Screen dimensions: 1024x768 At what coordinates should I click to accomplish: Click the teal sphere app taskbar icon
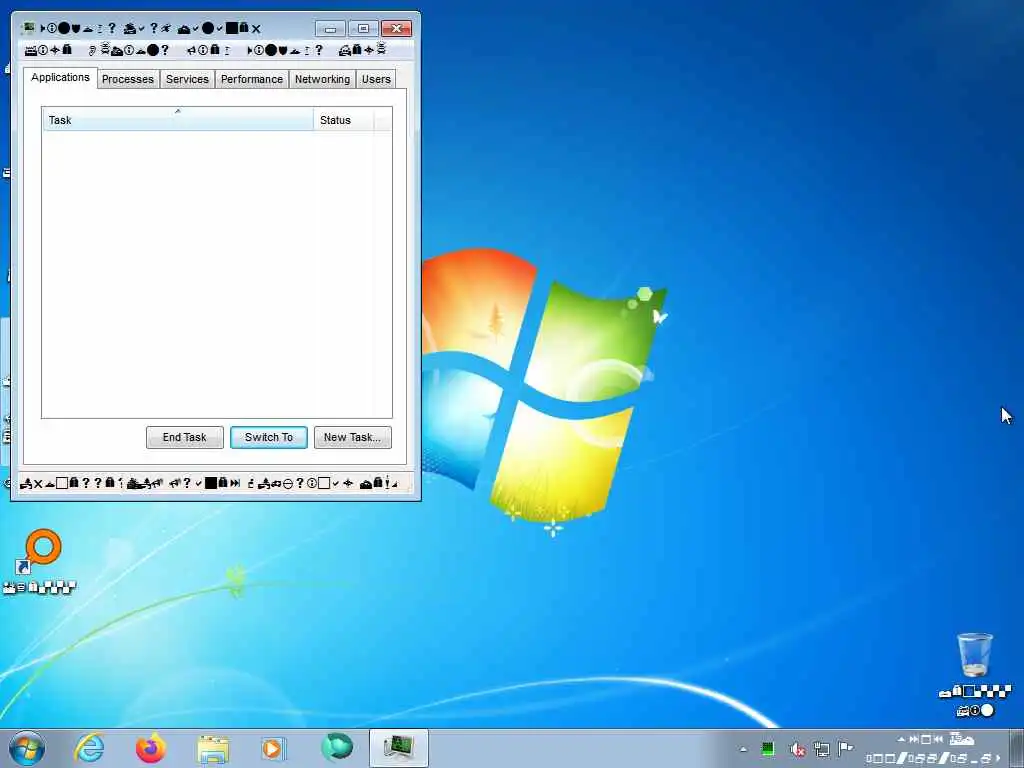point(337,748)
